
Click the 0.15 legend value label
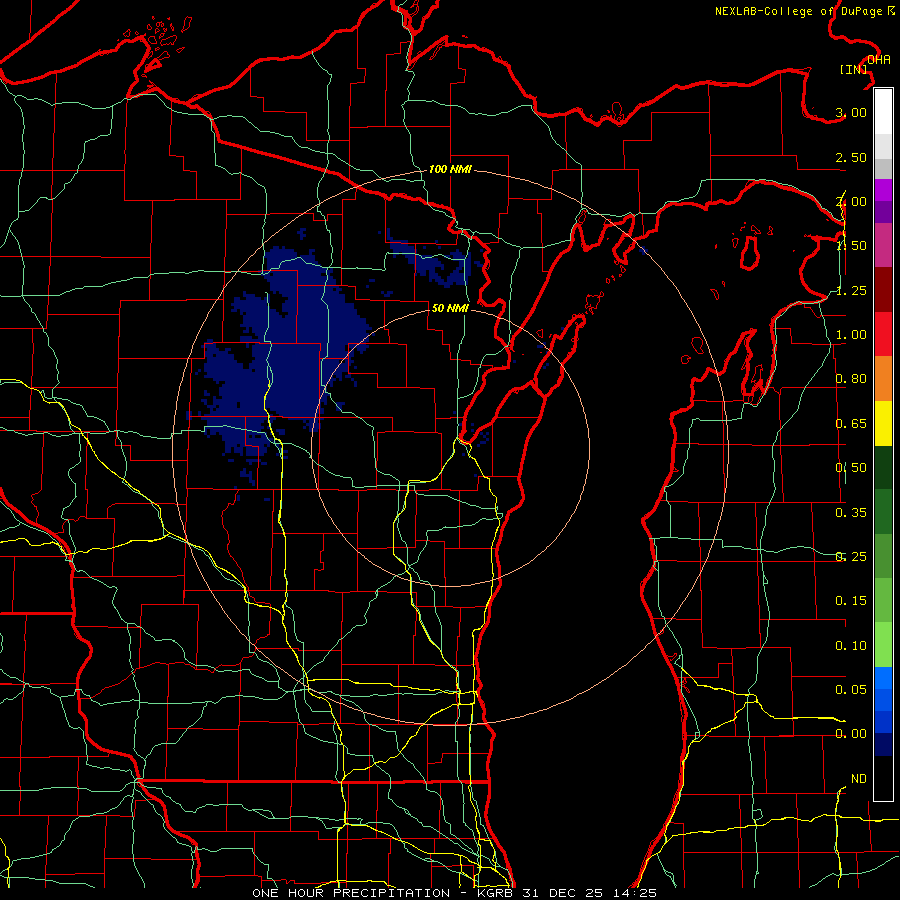pyautogui.click(x=851, y=601)
